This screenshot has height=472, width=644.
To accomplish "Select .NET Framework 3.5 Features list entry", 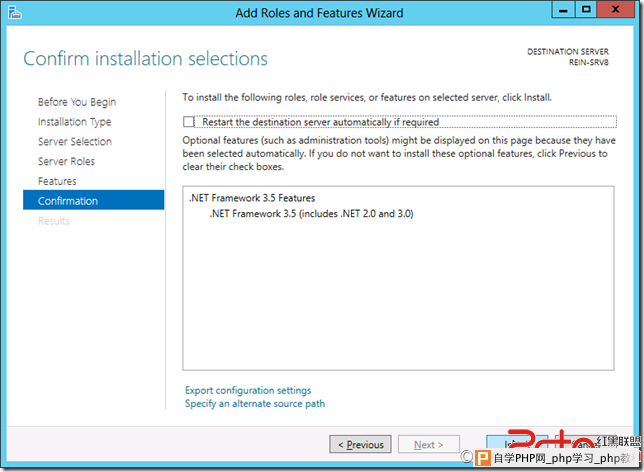I will [x=252, y=198].
